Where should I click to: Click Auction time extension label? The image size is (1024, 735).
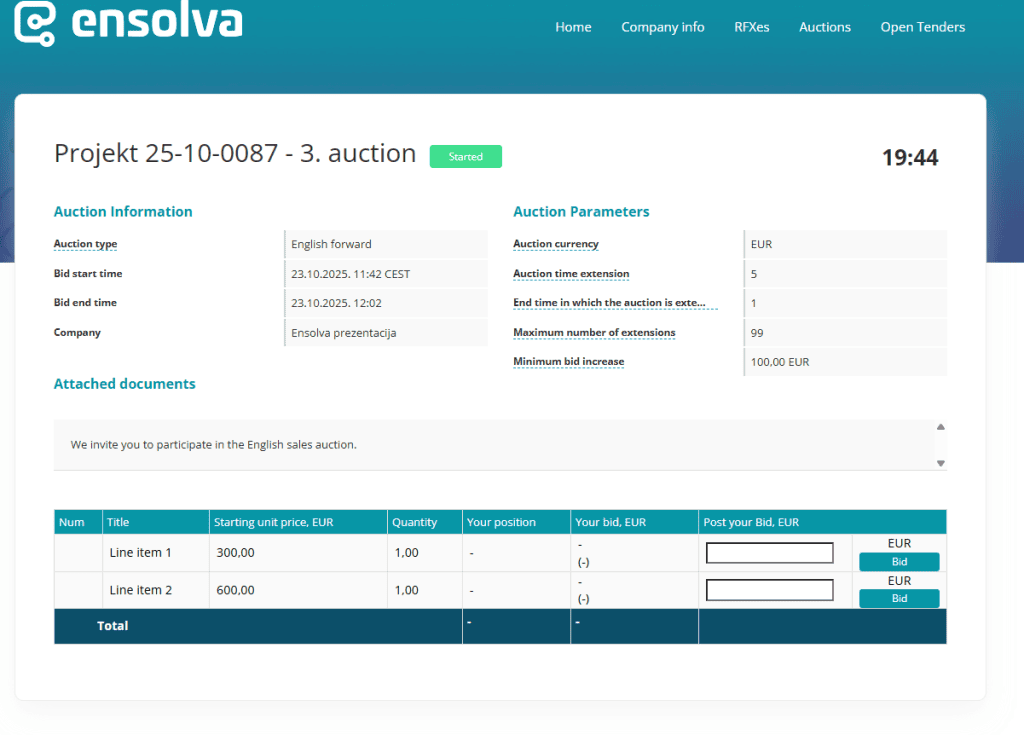[571, 274]
